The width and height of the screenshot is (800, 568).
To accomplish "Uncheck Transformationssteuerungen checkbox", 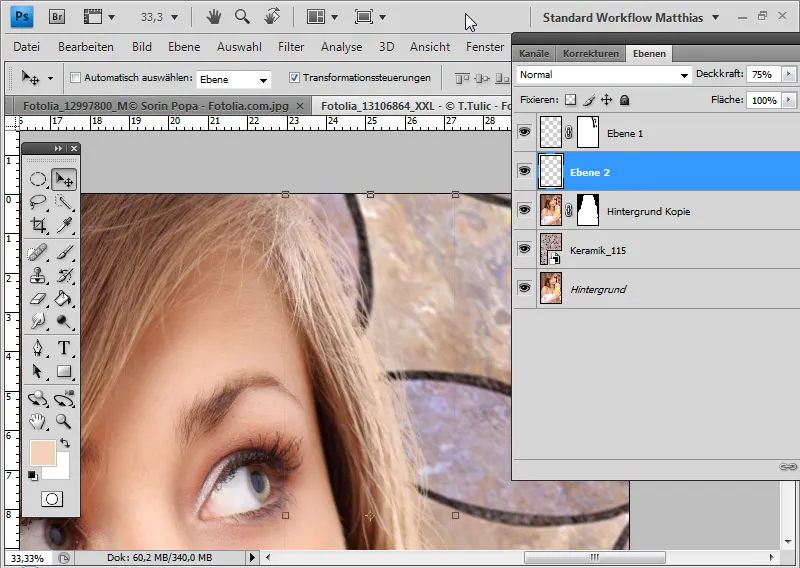I will tap(294, 78).
